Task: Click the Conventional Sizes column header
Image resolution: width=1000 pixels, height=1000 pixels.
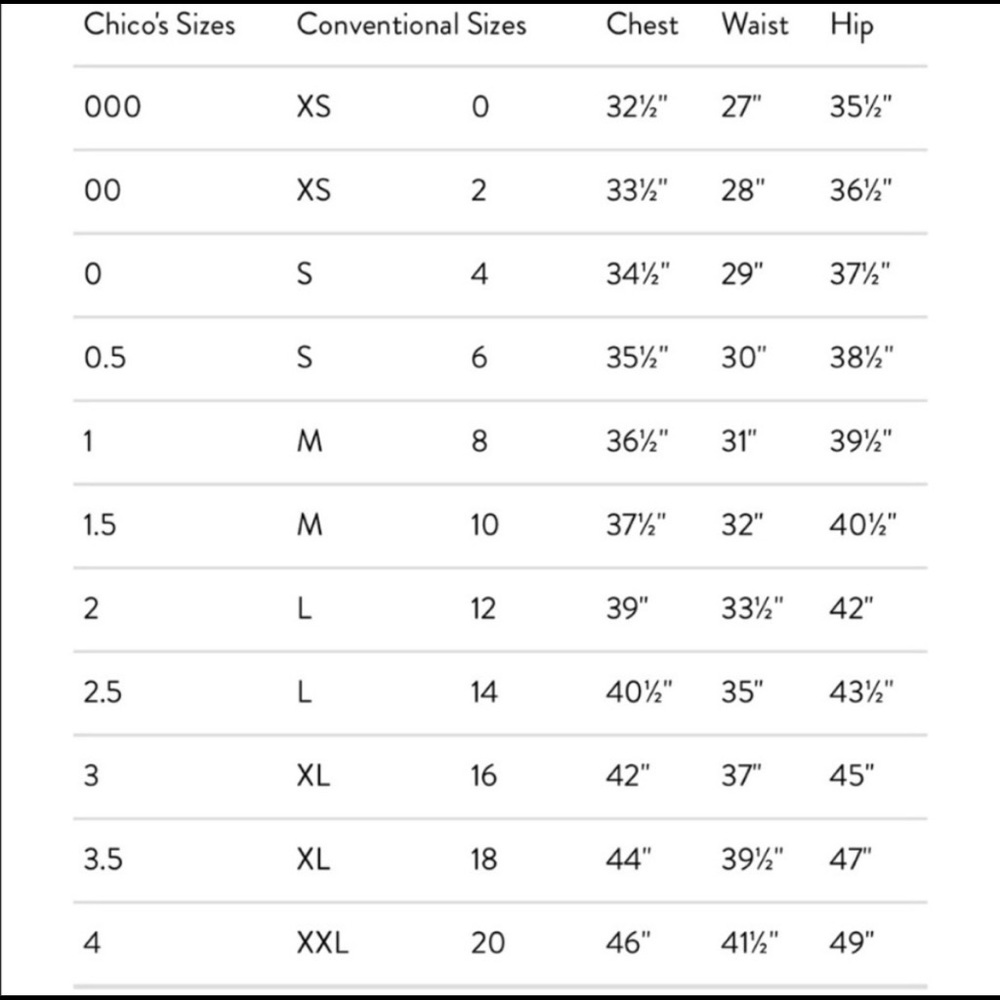Action: [x=411, y=25]
